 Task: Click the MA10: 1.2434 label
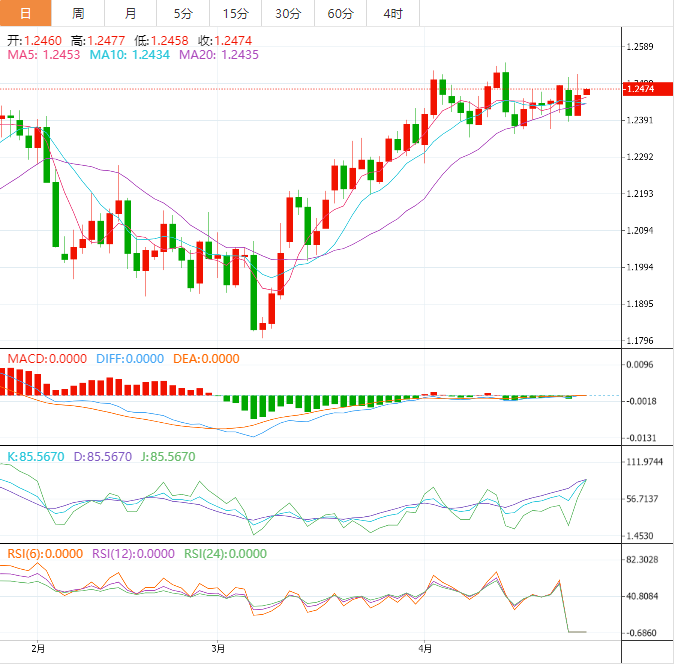[x=130, y=55]
